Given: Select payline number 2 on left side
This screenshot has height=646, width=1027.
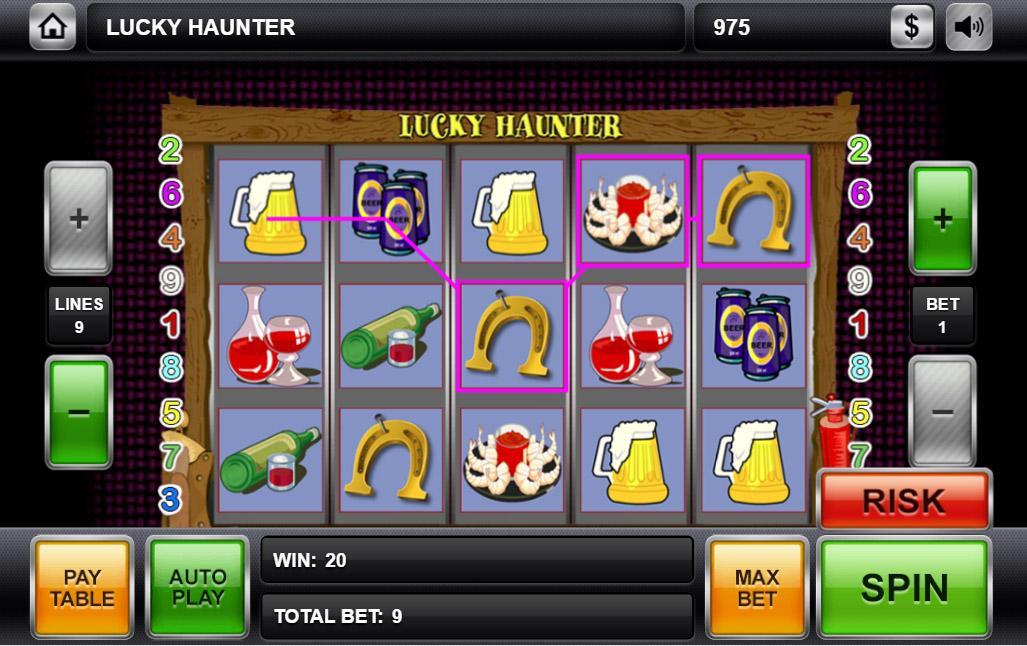Looking at the screenshot, I should pos(170,150).
